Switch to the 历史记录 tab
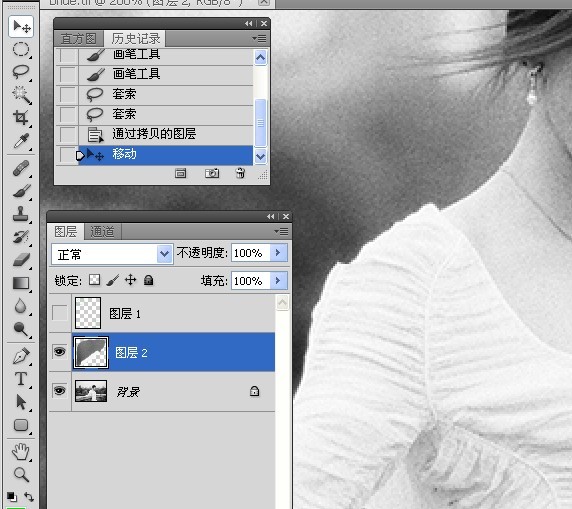The image size is (572, 509). pos(135,39)
